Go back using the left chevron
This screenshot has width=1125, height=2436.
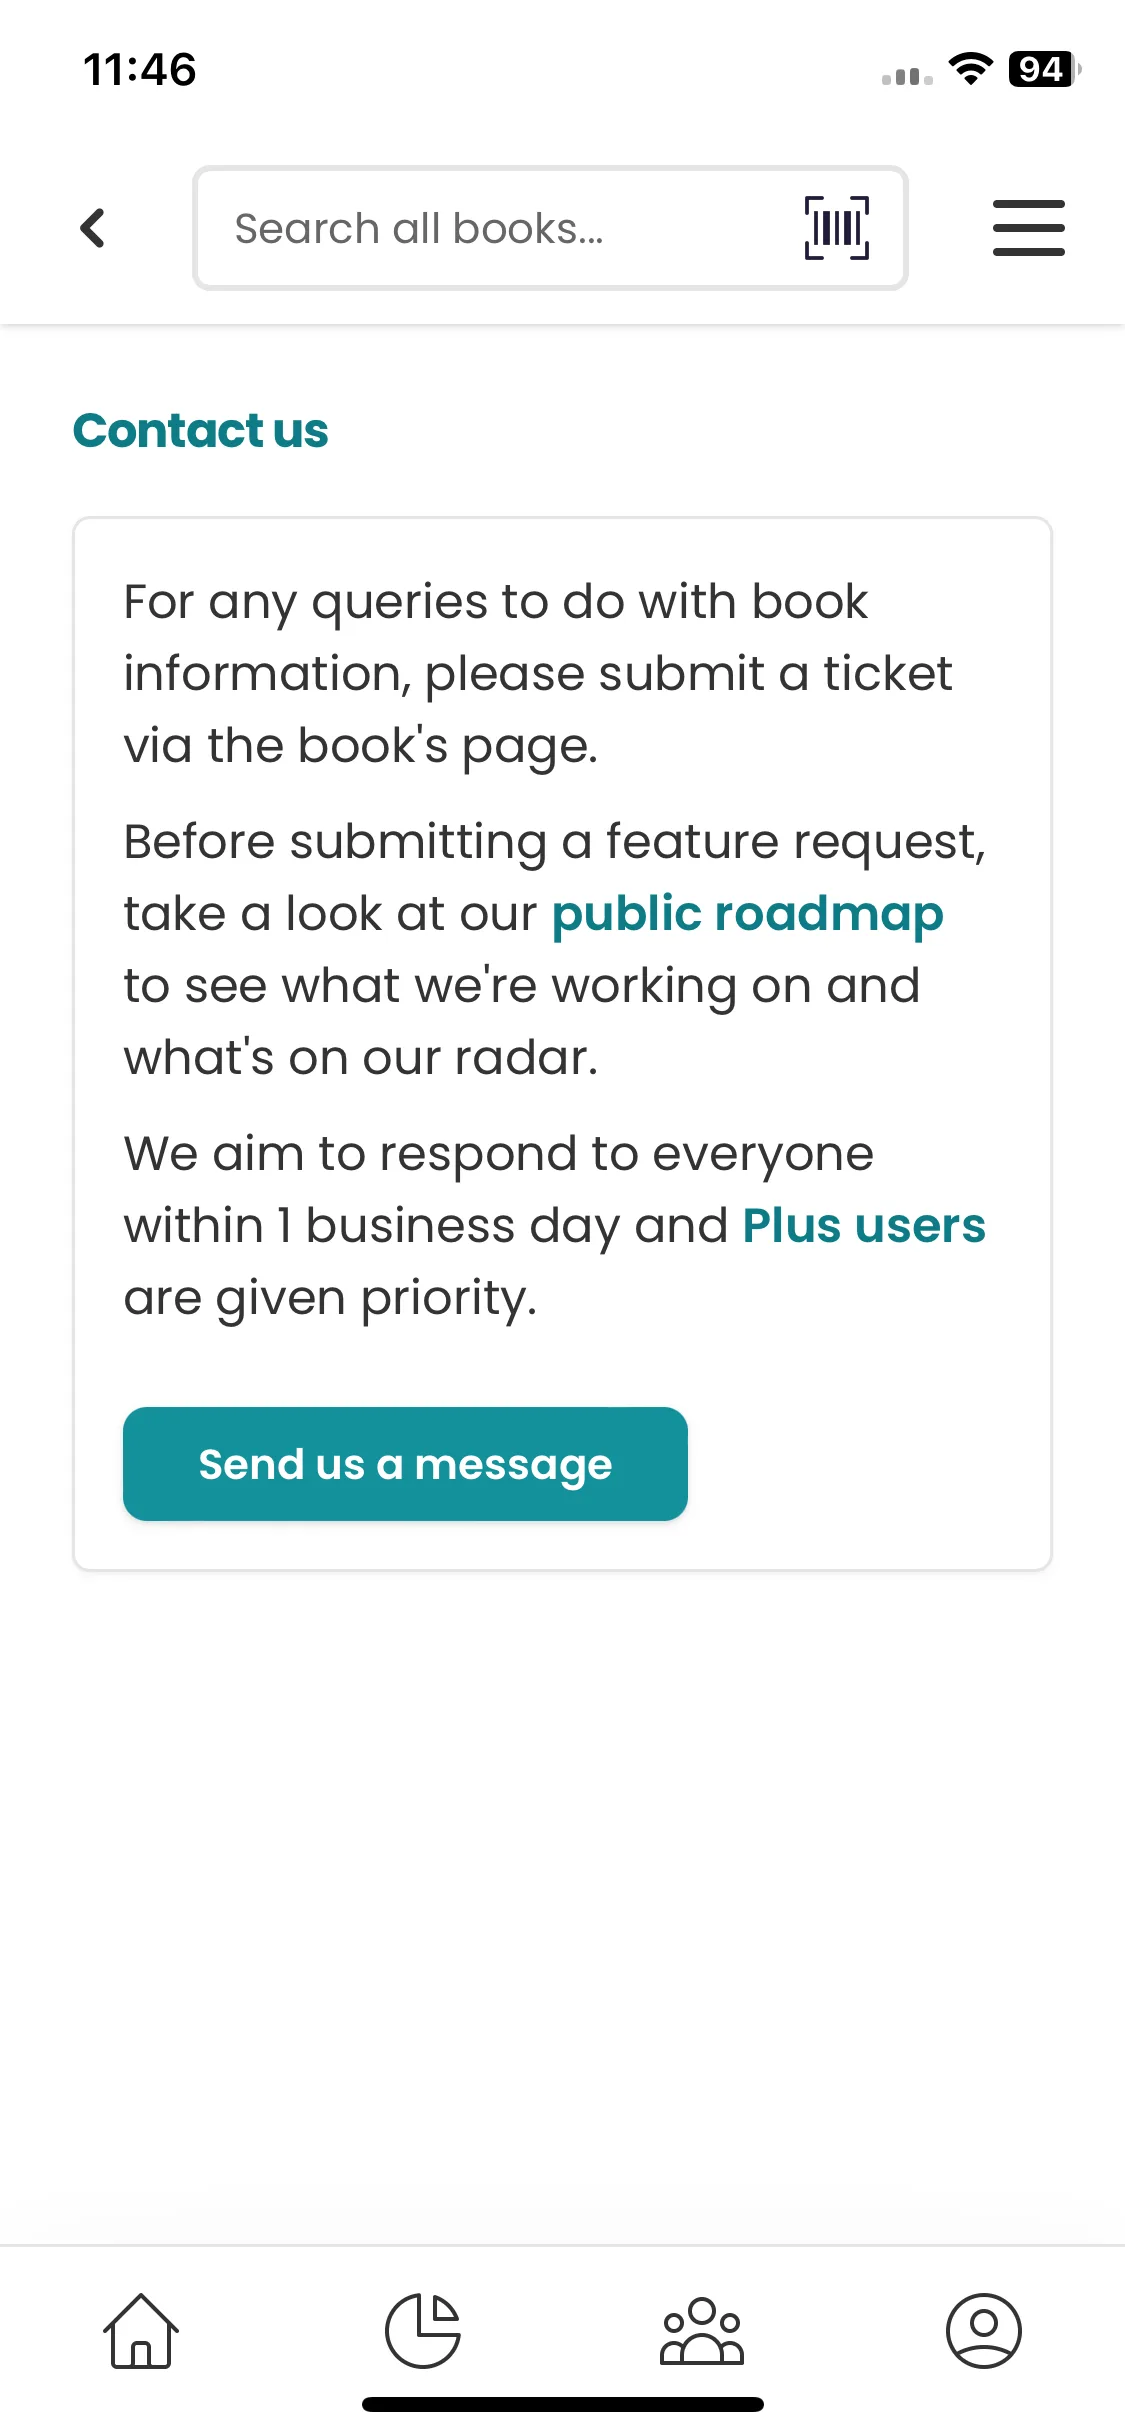click(x=93, y=228)
